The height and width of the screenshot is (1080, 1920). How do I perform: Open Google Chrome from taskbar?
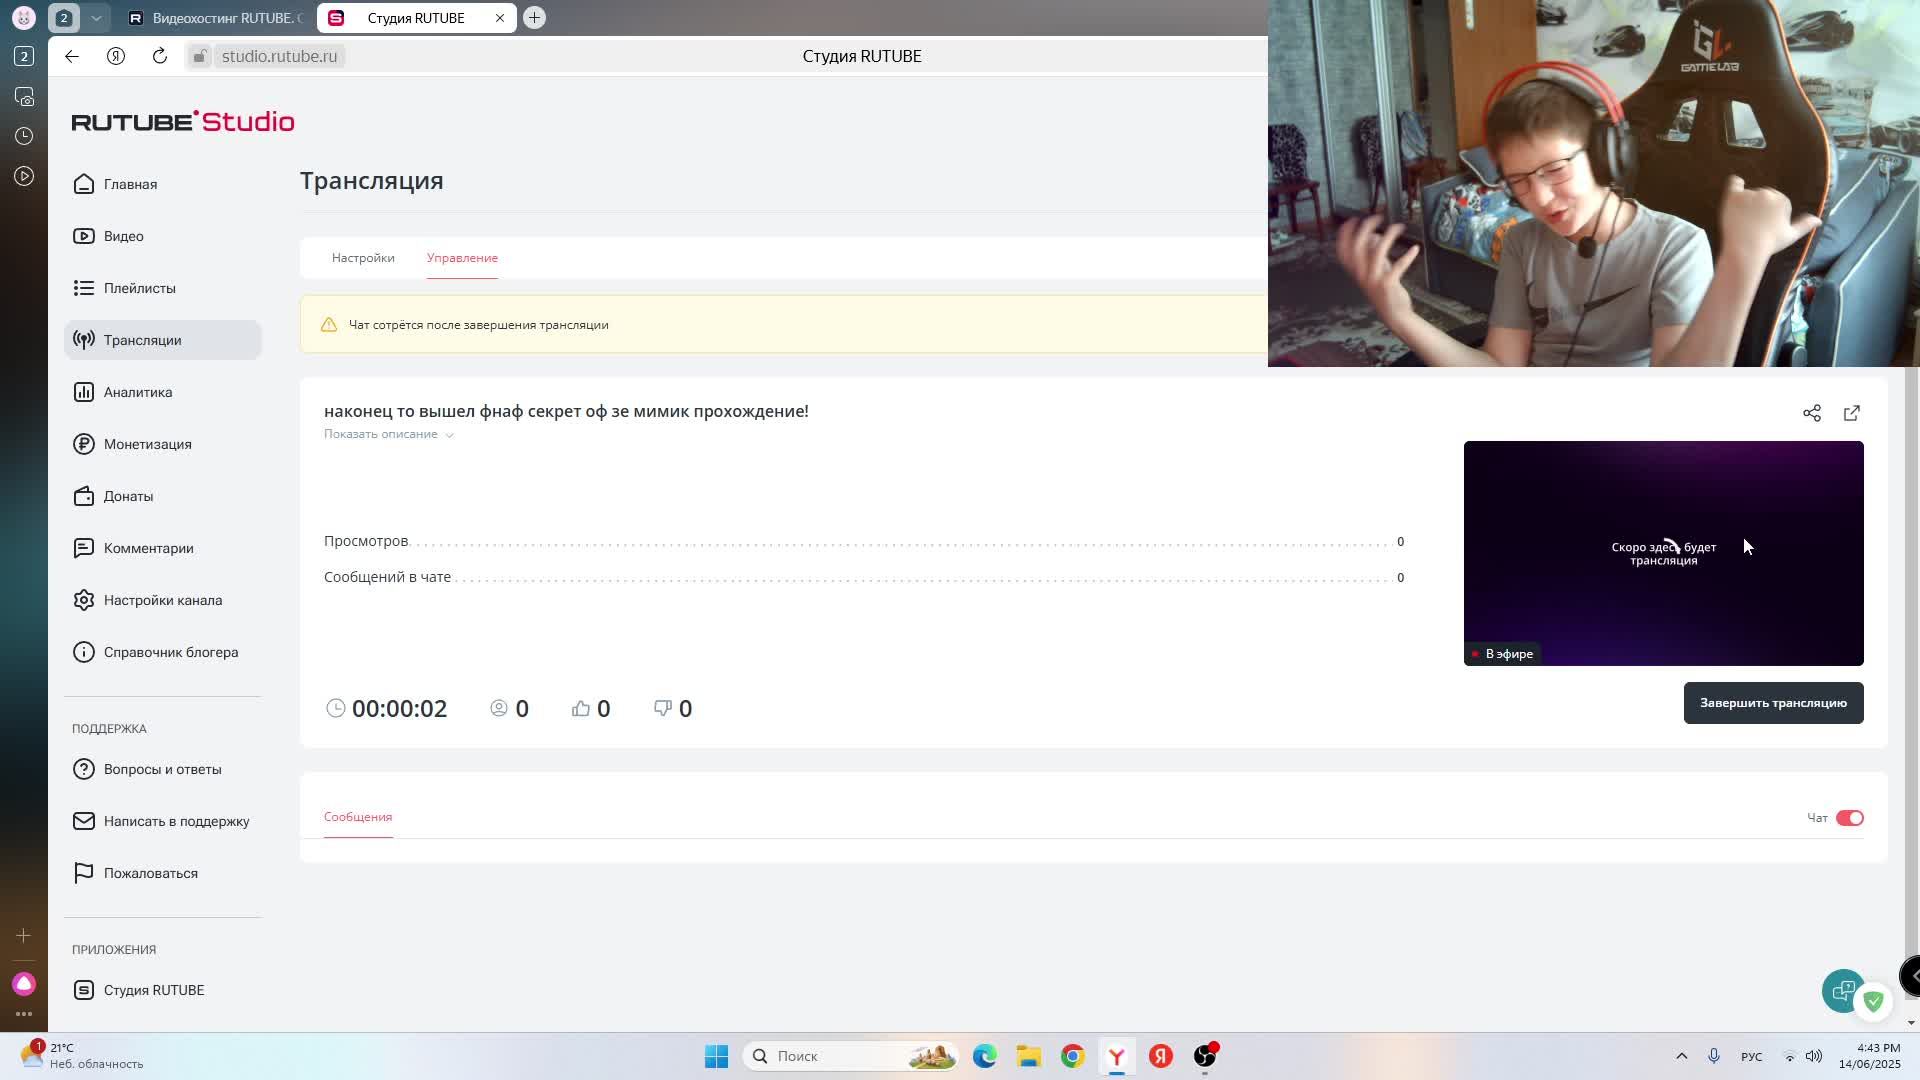[1073, 1056]
